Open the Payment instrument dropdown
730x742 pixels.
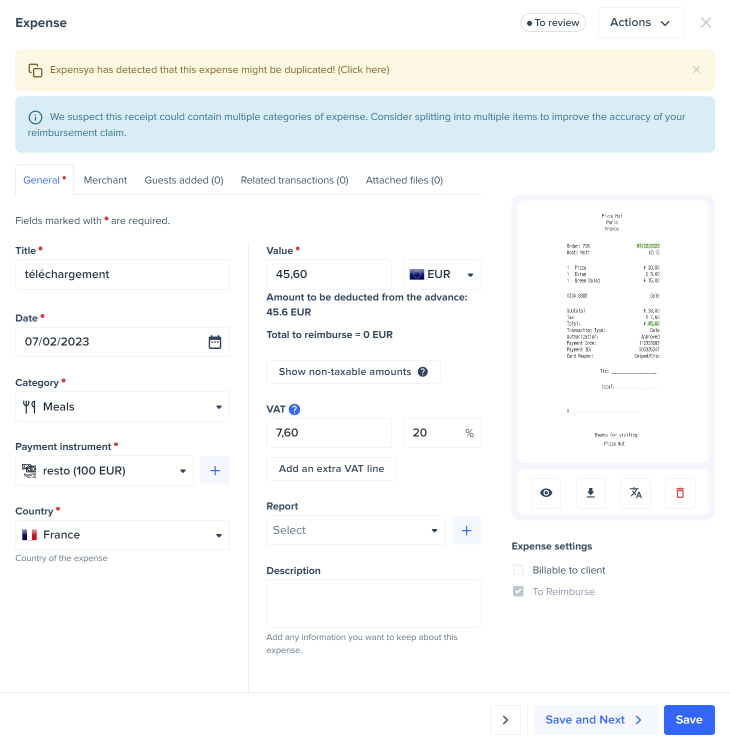105,470
